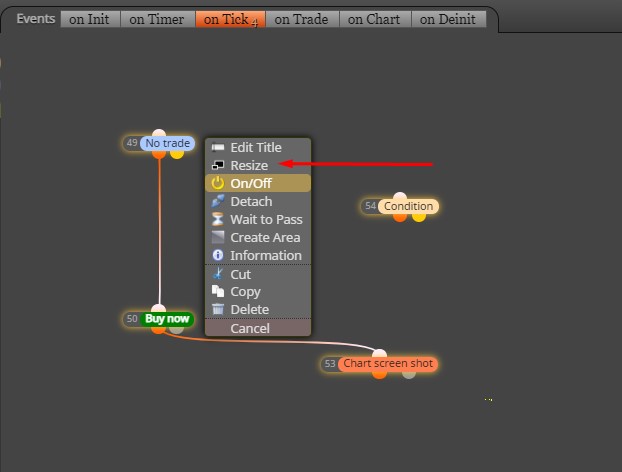Click block number 50 label

[132, 319]
